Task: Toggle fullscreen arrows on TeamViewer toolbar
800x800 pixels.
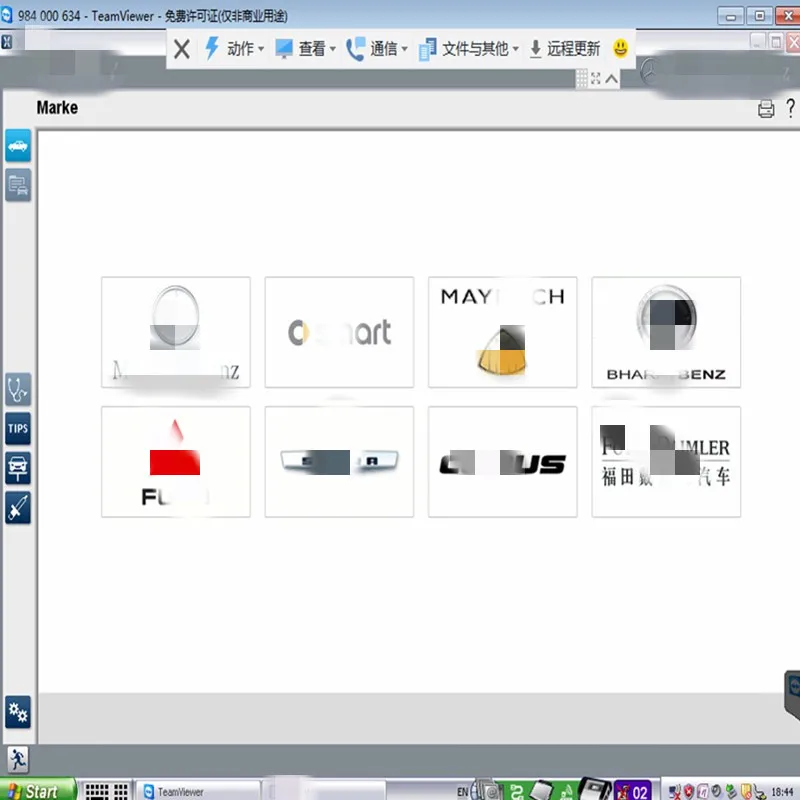Action: (595, 79)
